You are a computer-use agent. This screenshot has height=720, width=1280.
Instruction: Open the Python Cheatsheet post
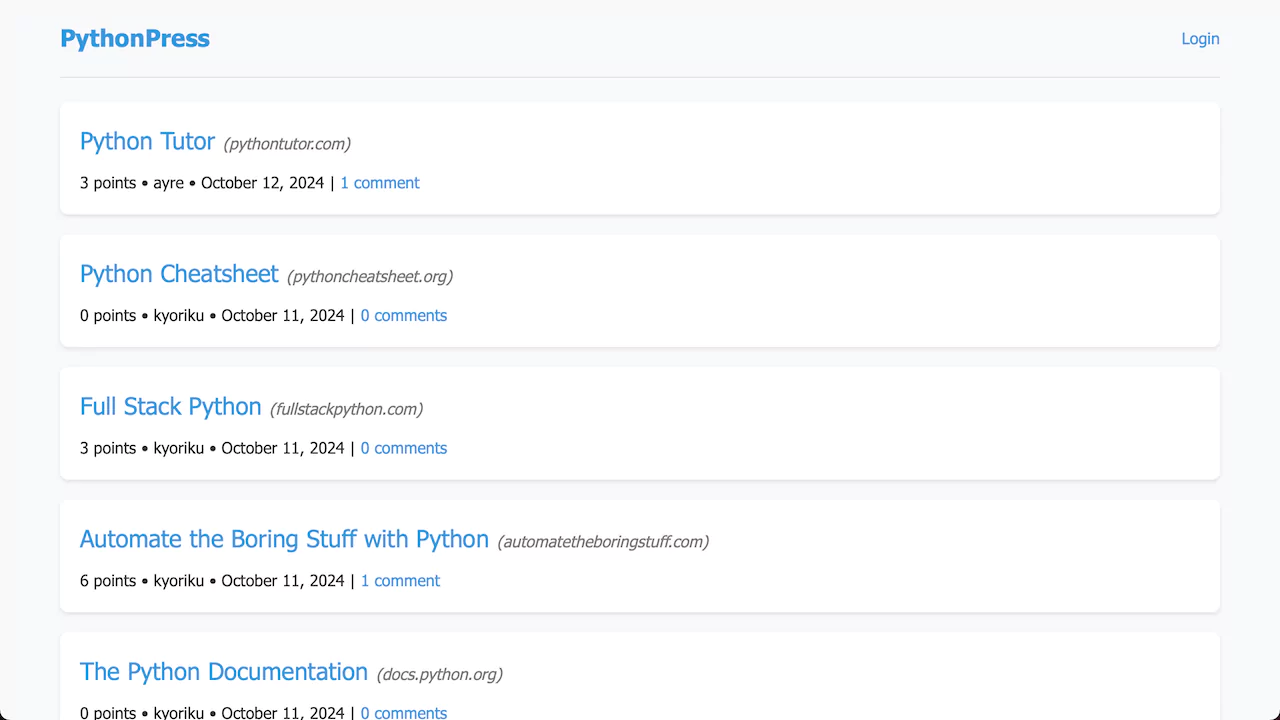179,274
